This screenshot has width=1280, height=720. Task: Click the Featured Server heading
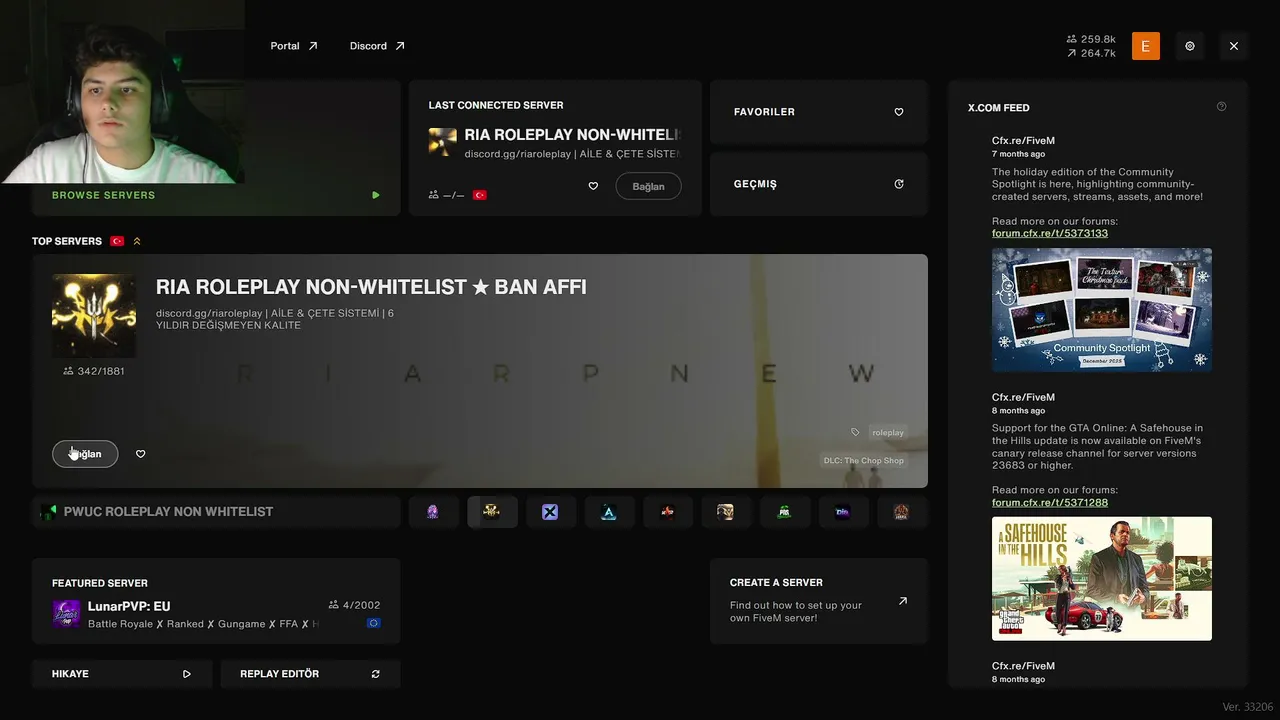(x=100, y=583)
